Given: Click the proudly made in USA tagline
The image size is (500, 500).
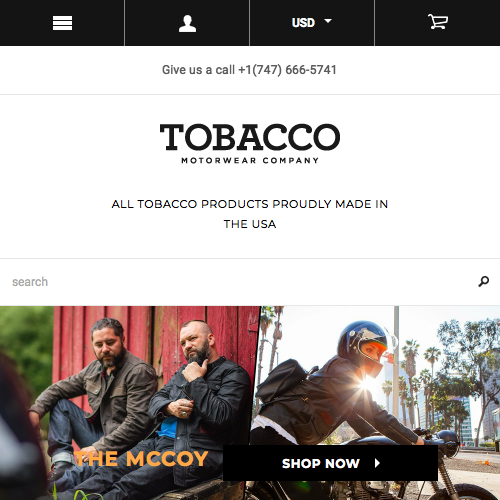Looking at the screenshot, I should coord(250,214).
